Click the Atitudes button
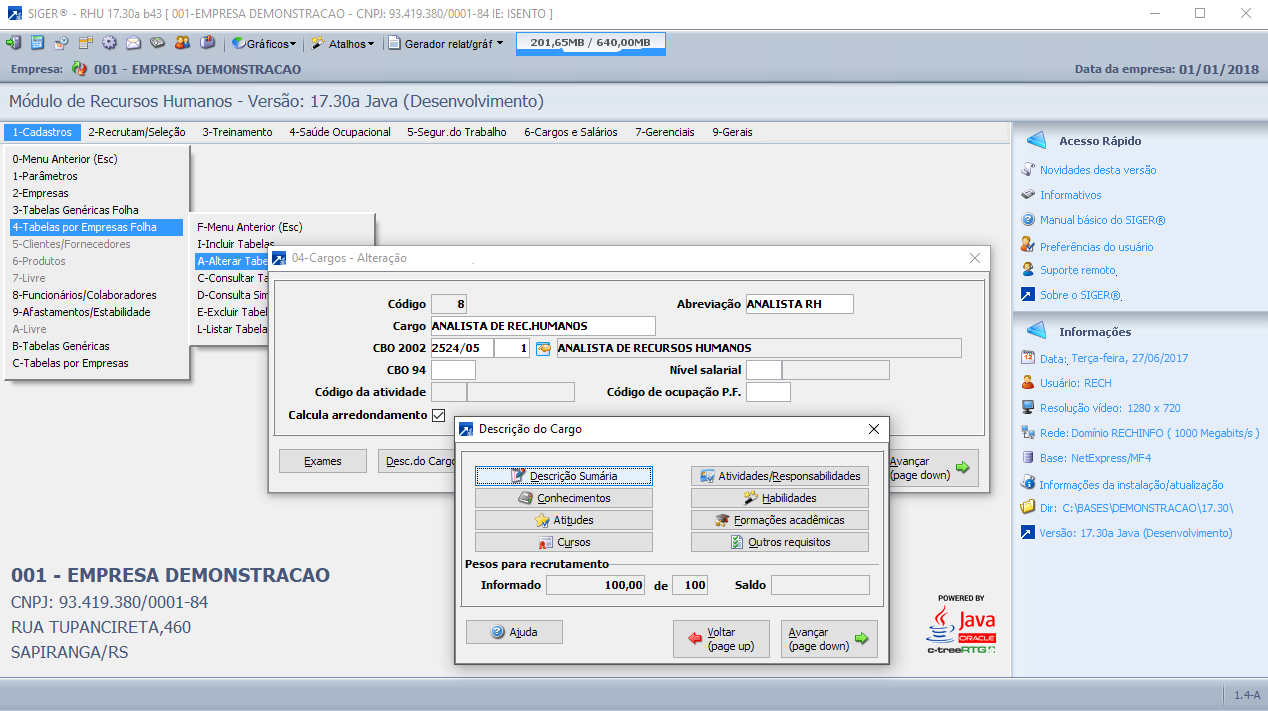The image size is (1268, 711). (x=564, y=520)
